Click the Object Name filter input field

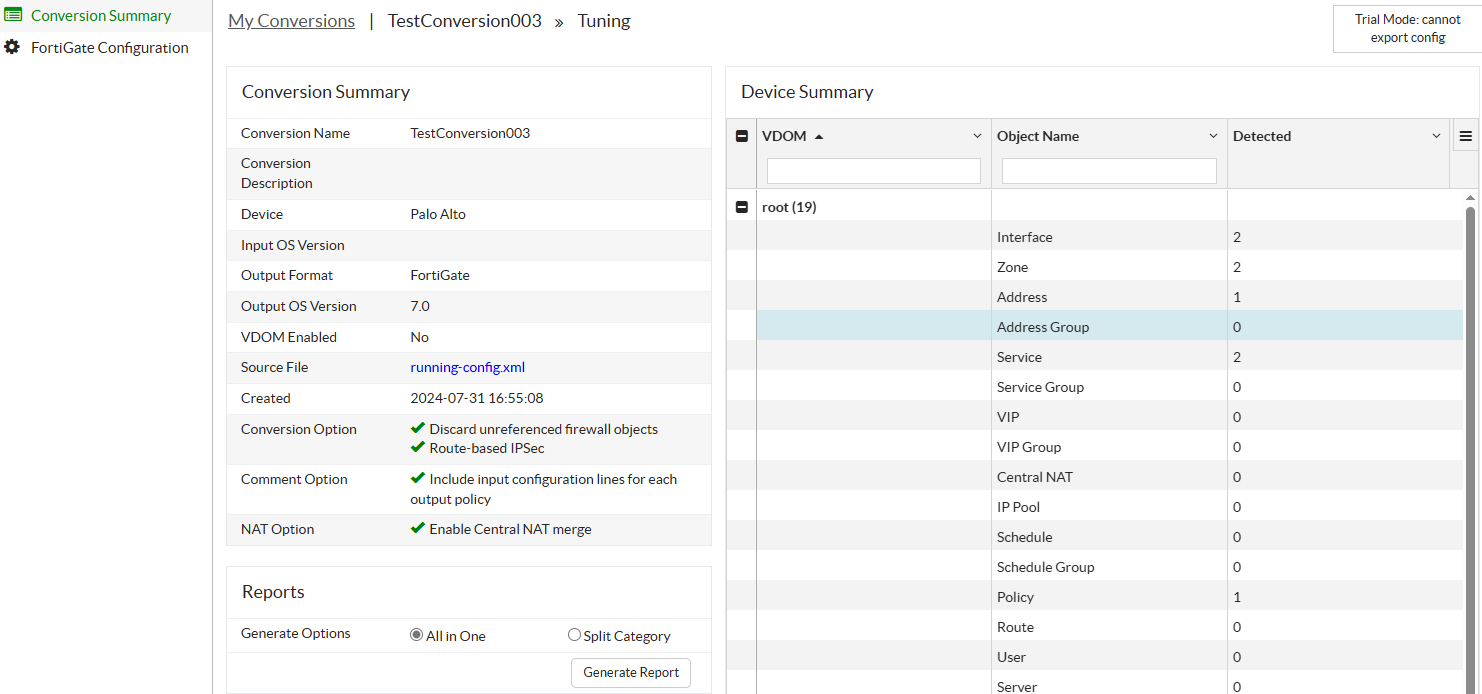click(x=1109, y=171)
